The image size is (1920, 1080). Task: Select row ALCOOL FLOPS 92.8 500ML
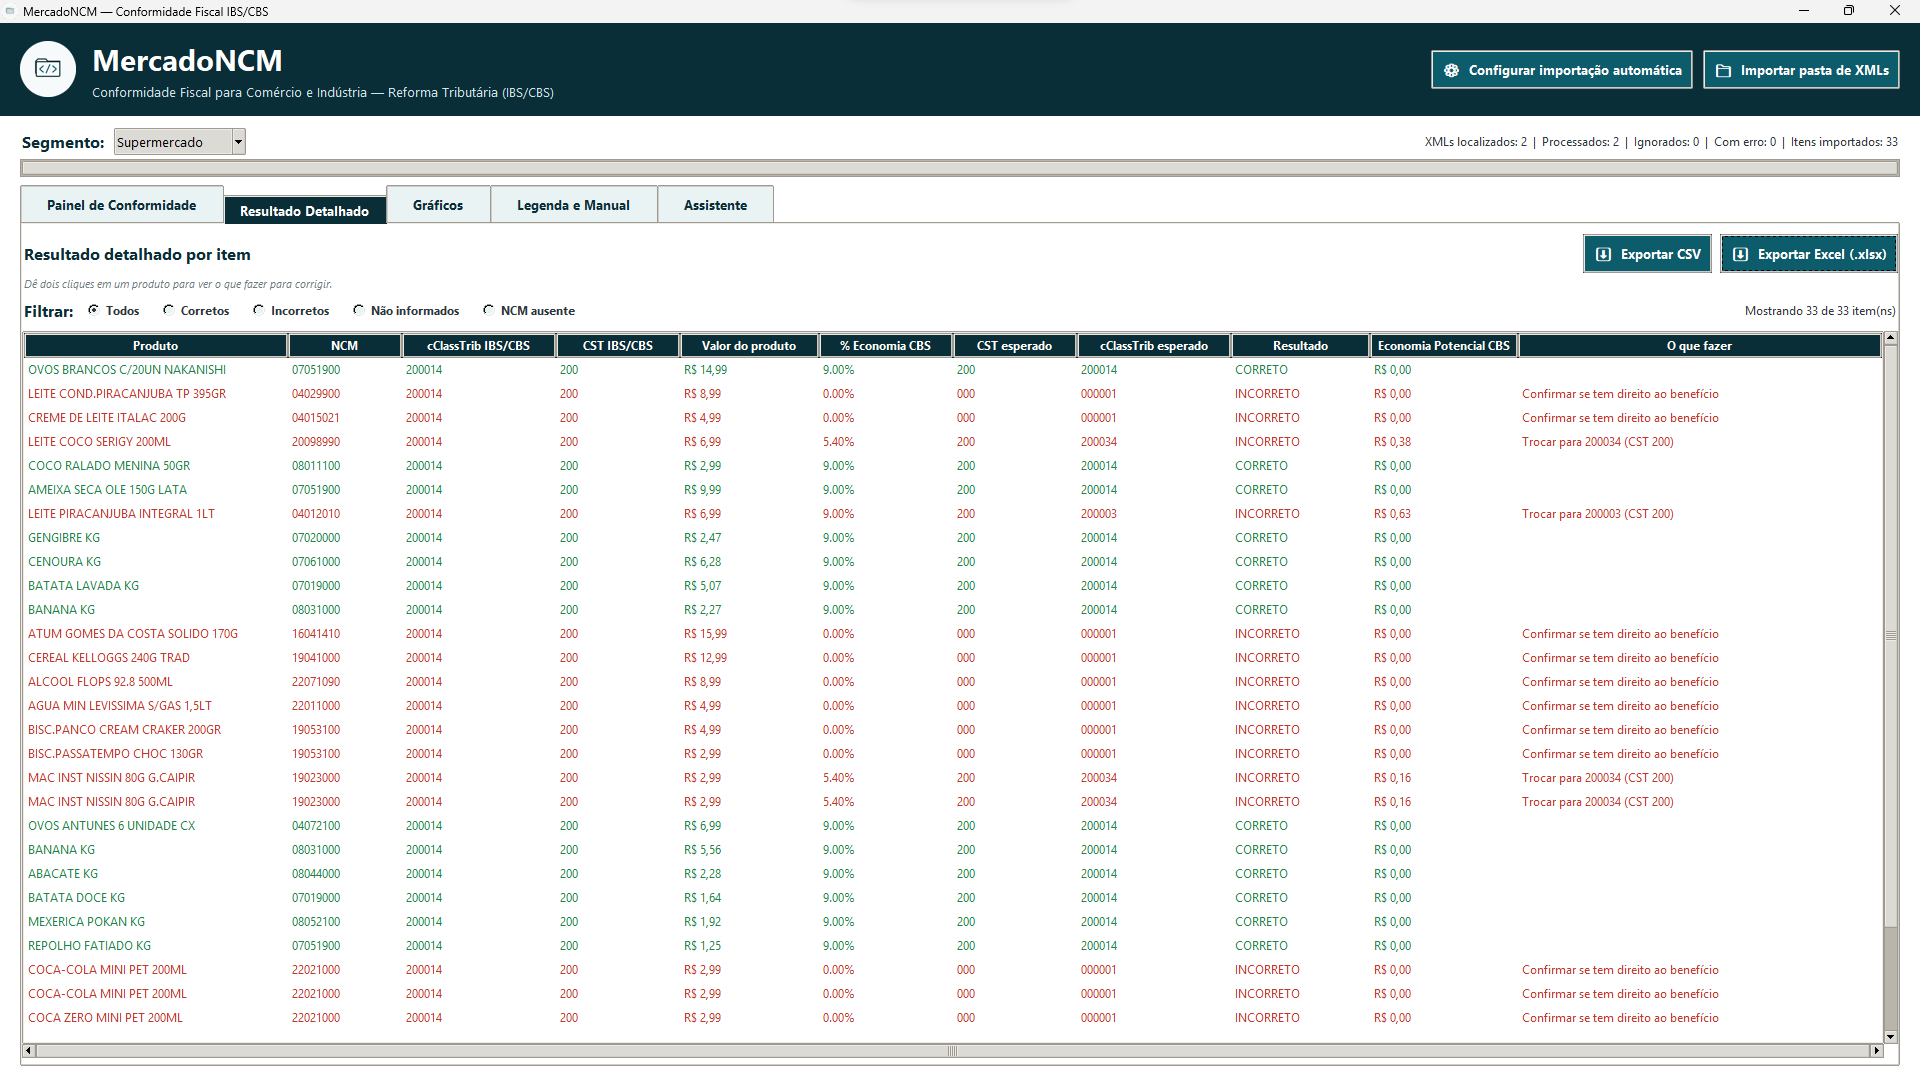953,682
